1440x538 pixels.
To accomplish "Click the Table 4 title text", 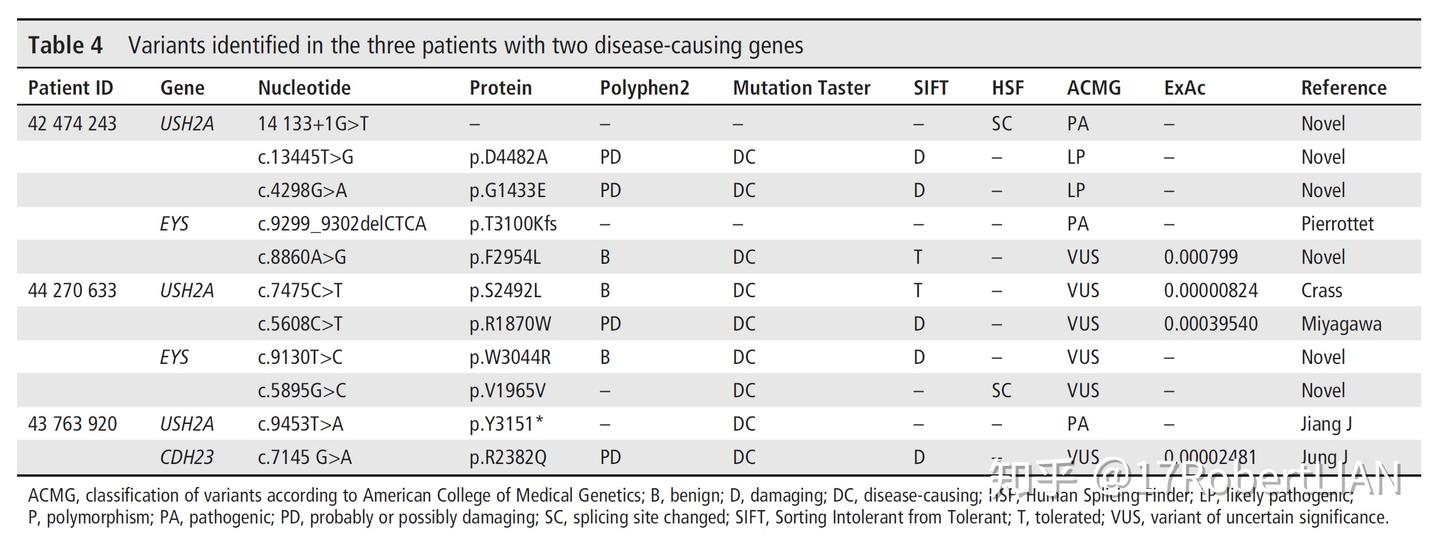I will [x=415, y=45].
